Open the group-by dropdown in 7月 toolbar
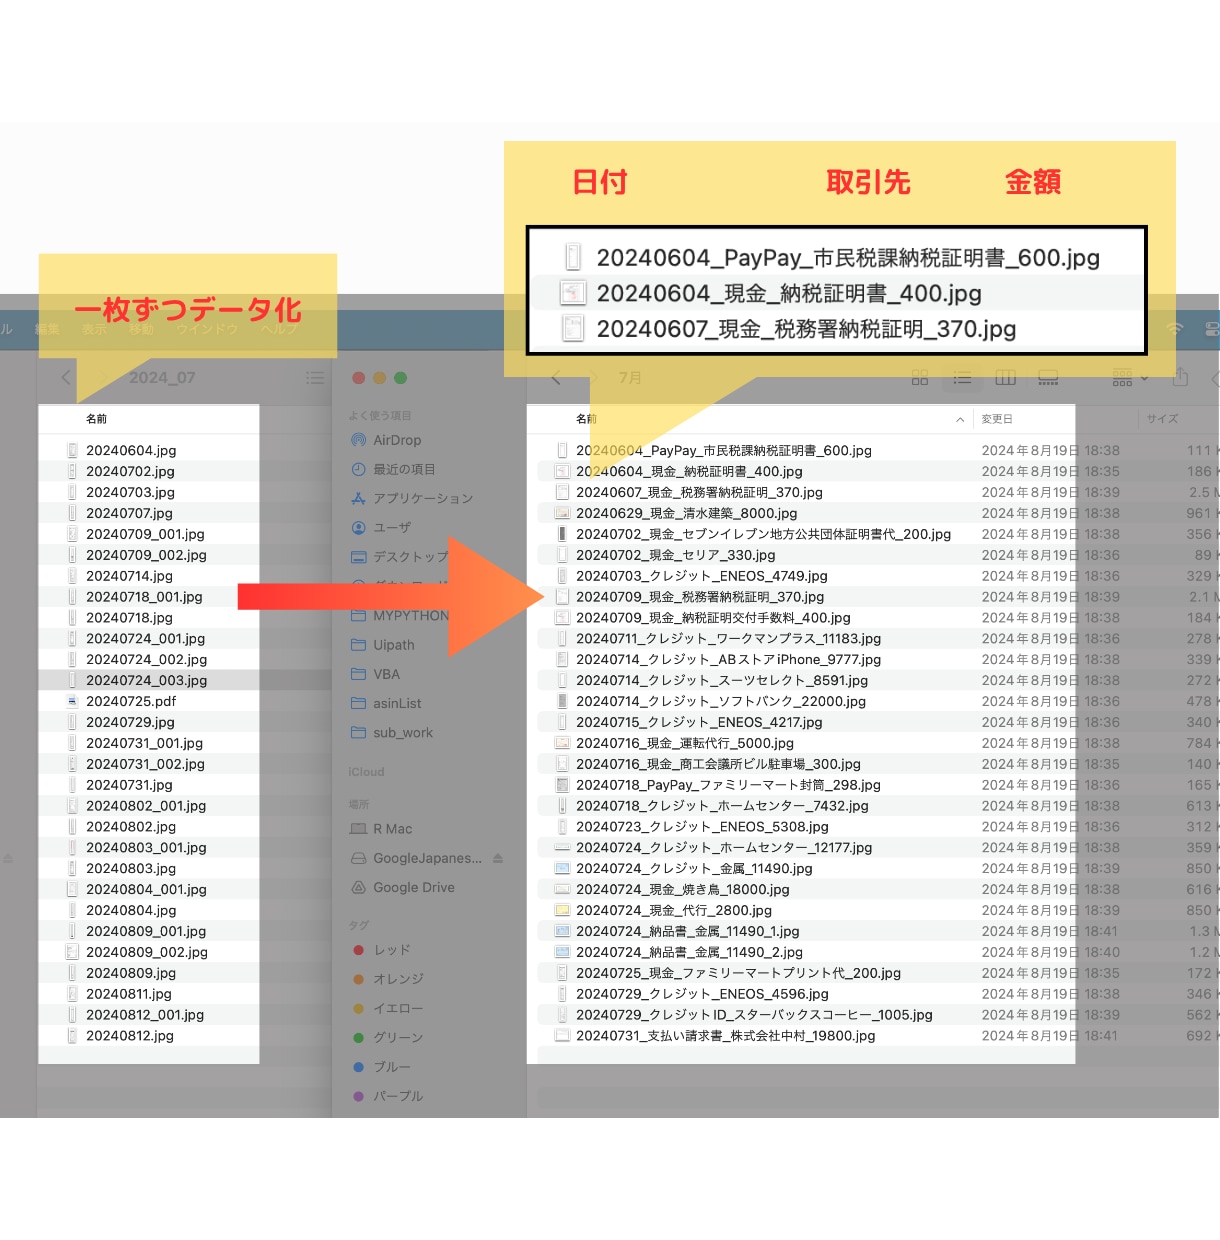Image resolution: width=1220 pixels, height=1240 pixels. 1130,378
